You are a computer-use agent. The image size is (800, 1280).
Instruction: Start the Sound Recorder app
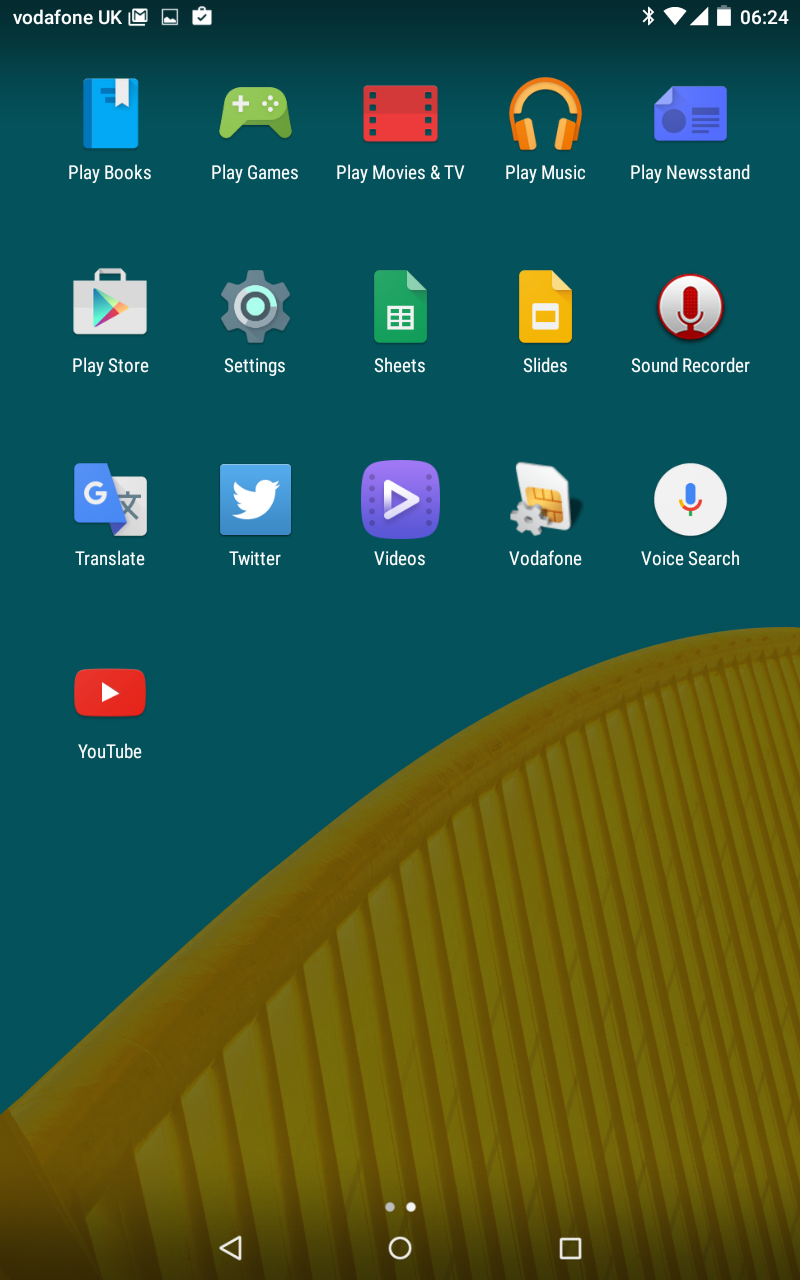tap(690, 324)
